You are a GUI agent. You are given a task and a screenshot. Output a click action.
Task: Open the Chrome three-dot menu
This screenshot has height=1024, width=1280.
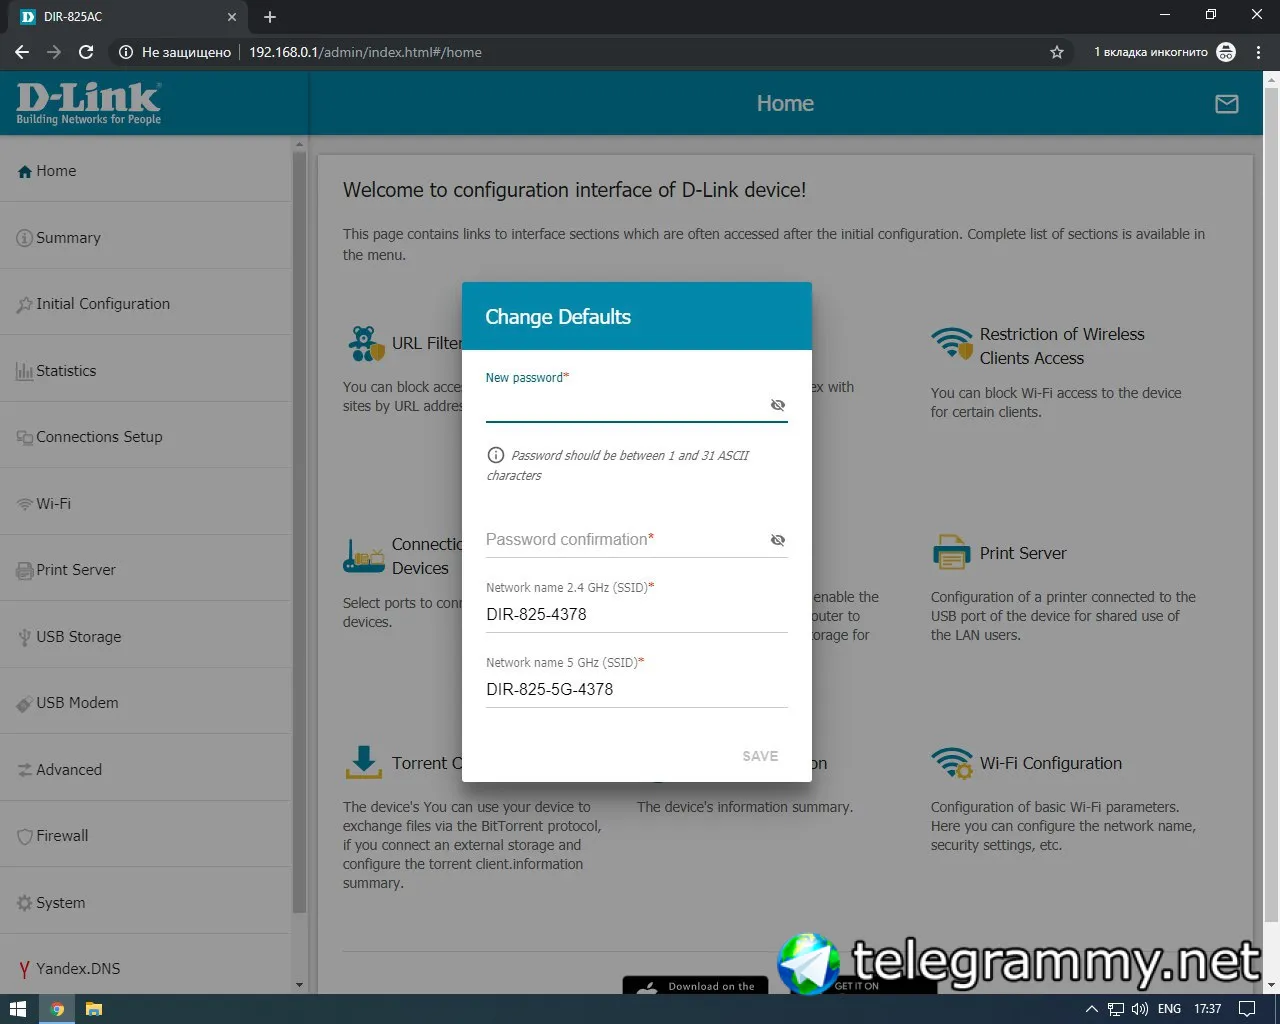[1258, 52]
